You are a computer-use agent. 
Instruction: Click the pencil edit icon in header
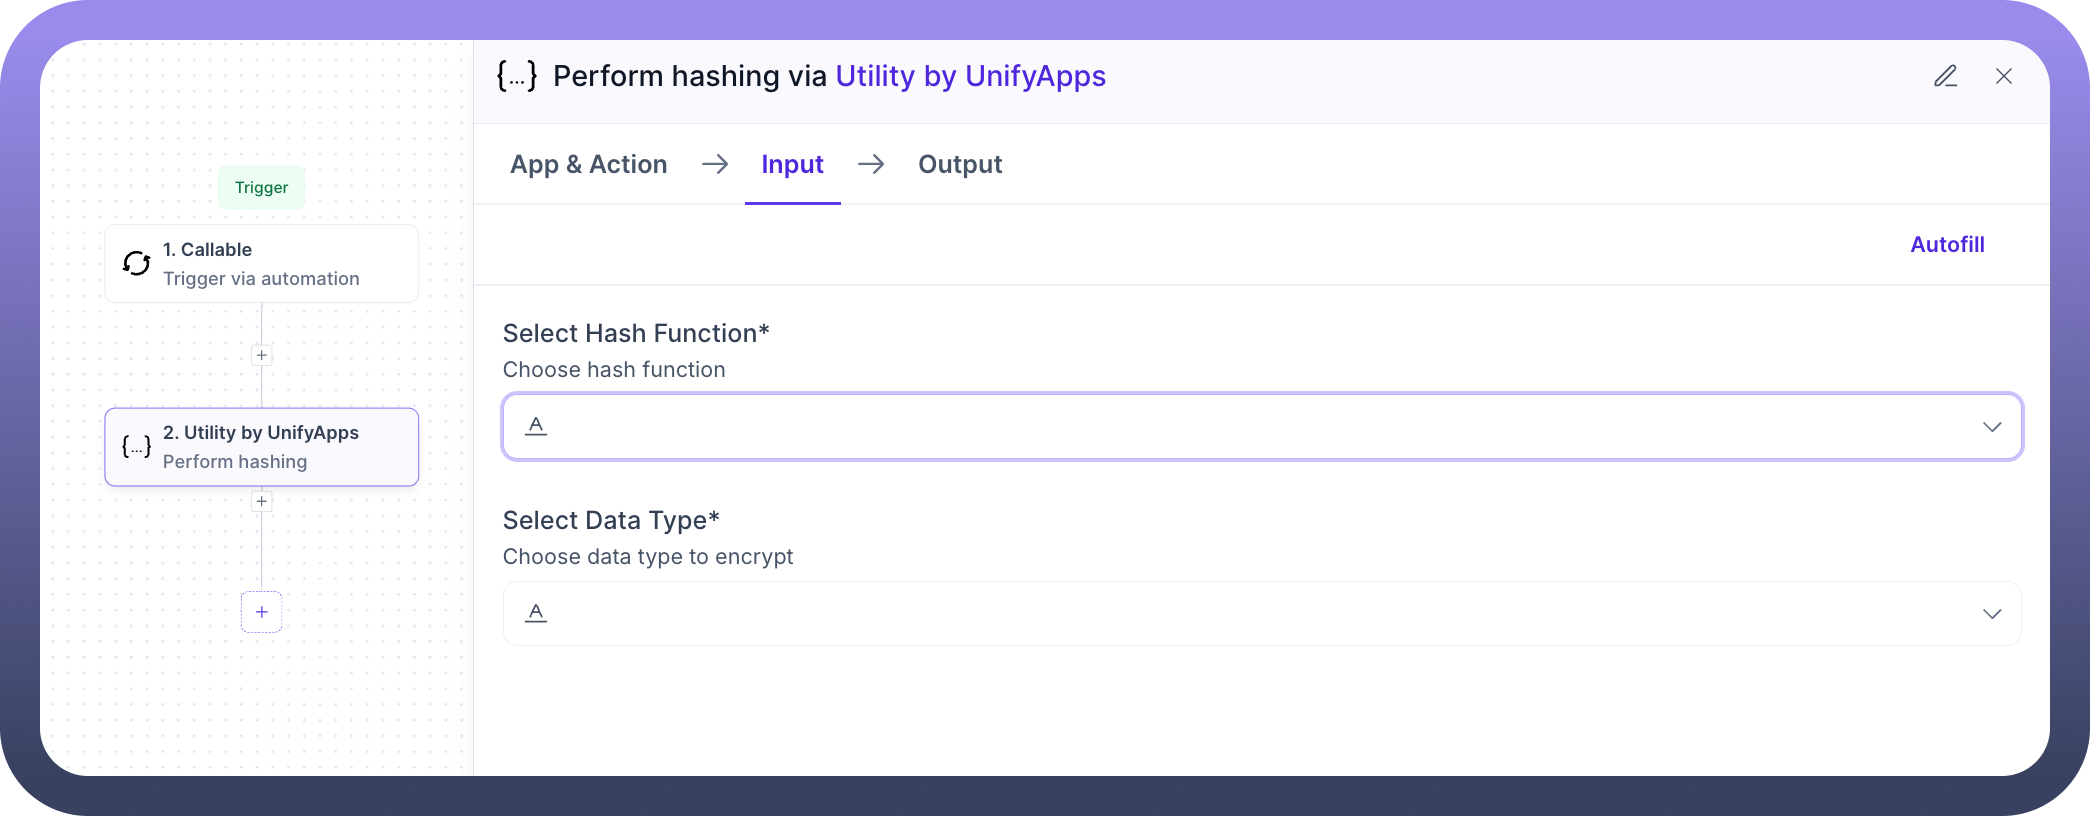[1945, 76]
